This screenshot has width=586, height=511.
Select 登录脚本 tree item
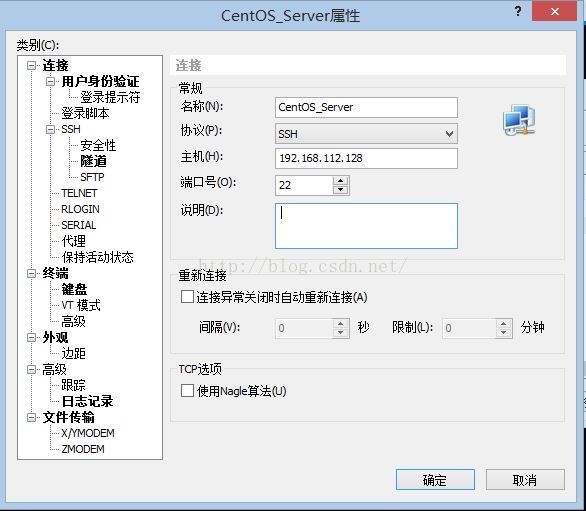click(x=85, y=113)
